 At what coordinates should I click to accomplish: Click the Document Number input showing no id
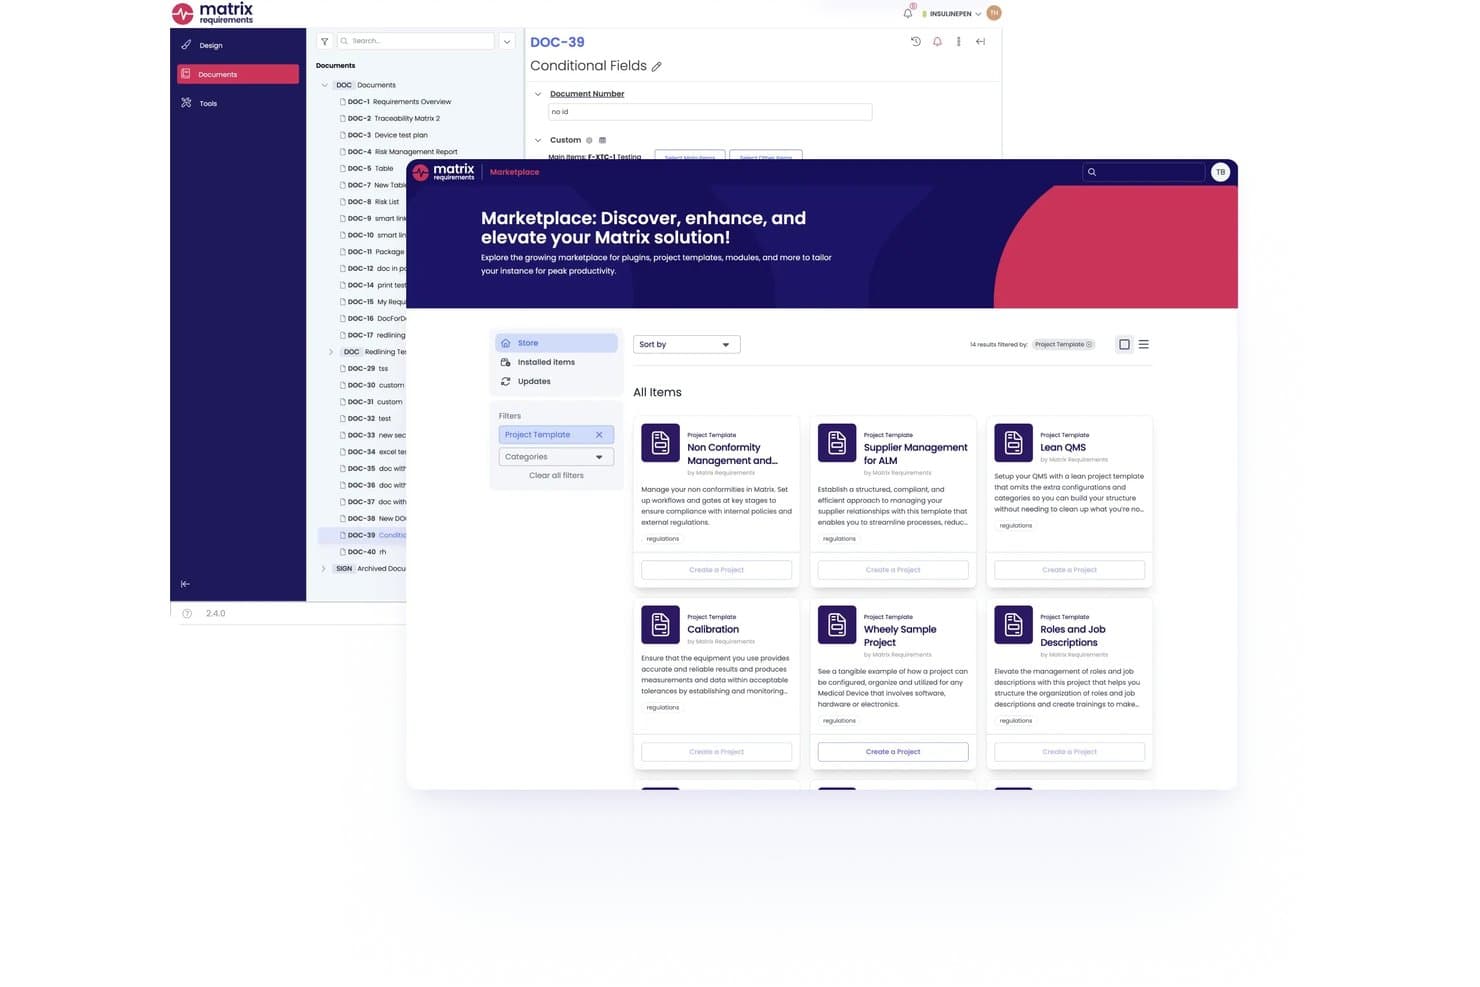click(710, 112)
